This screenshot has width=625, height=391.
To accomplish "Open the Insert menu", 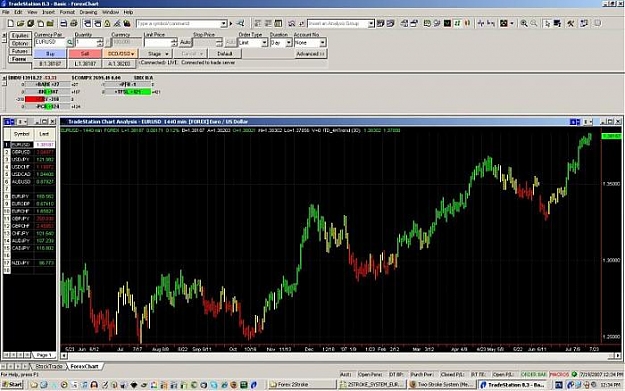I will click(48, 12).
